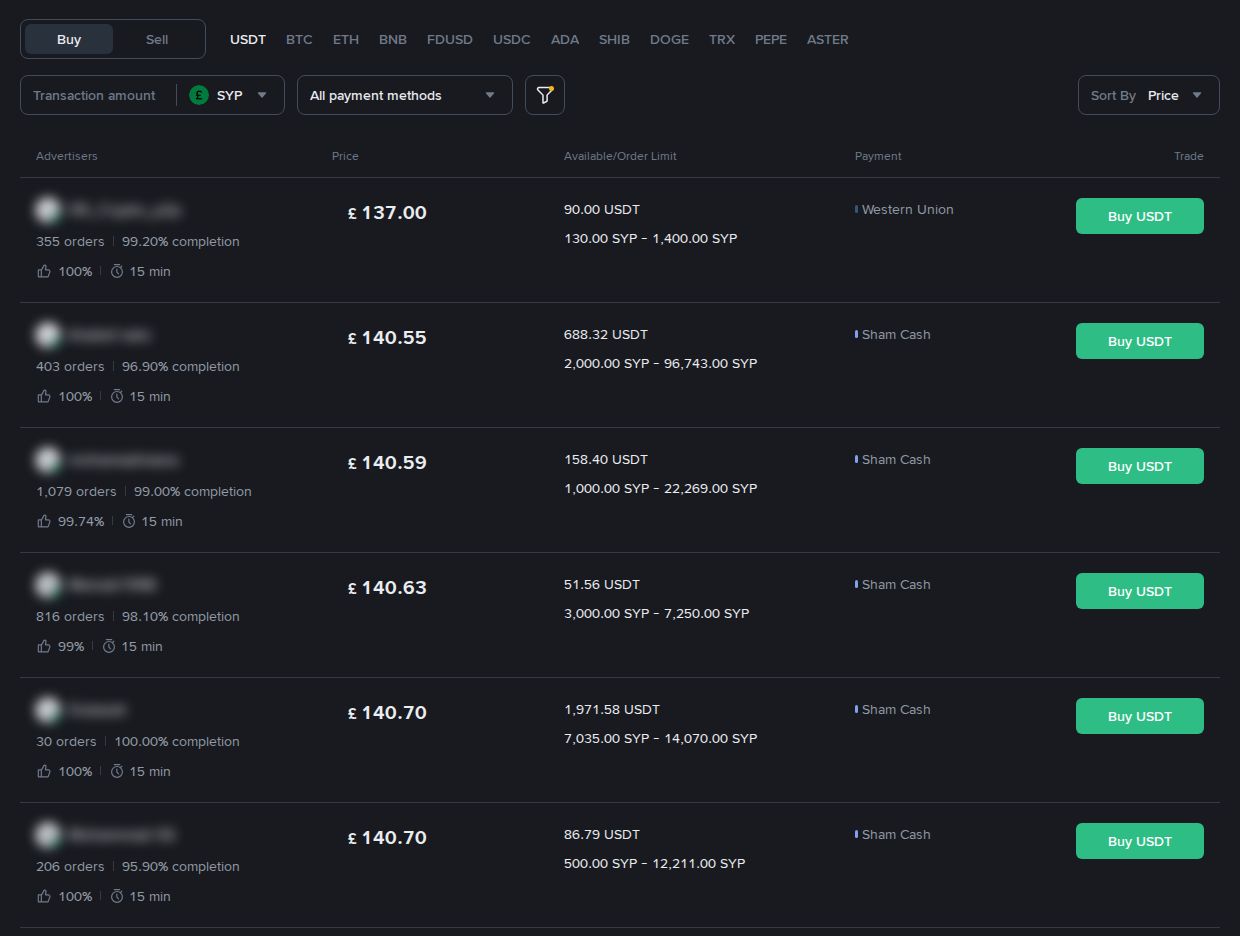Click 1,971.58 USDT available amount
This screenshot has height=936, width=1240.
612,709
